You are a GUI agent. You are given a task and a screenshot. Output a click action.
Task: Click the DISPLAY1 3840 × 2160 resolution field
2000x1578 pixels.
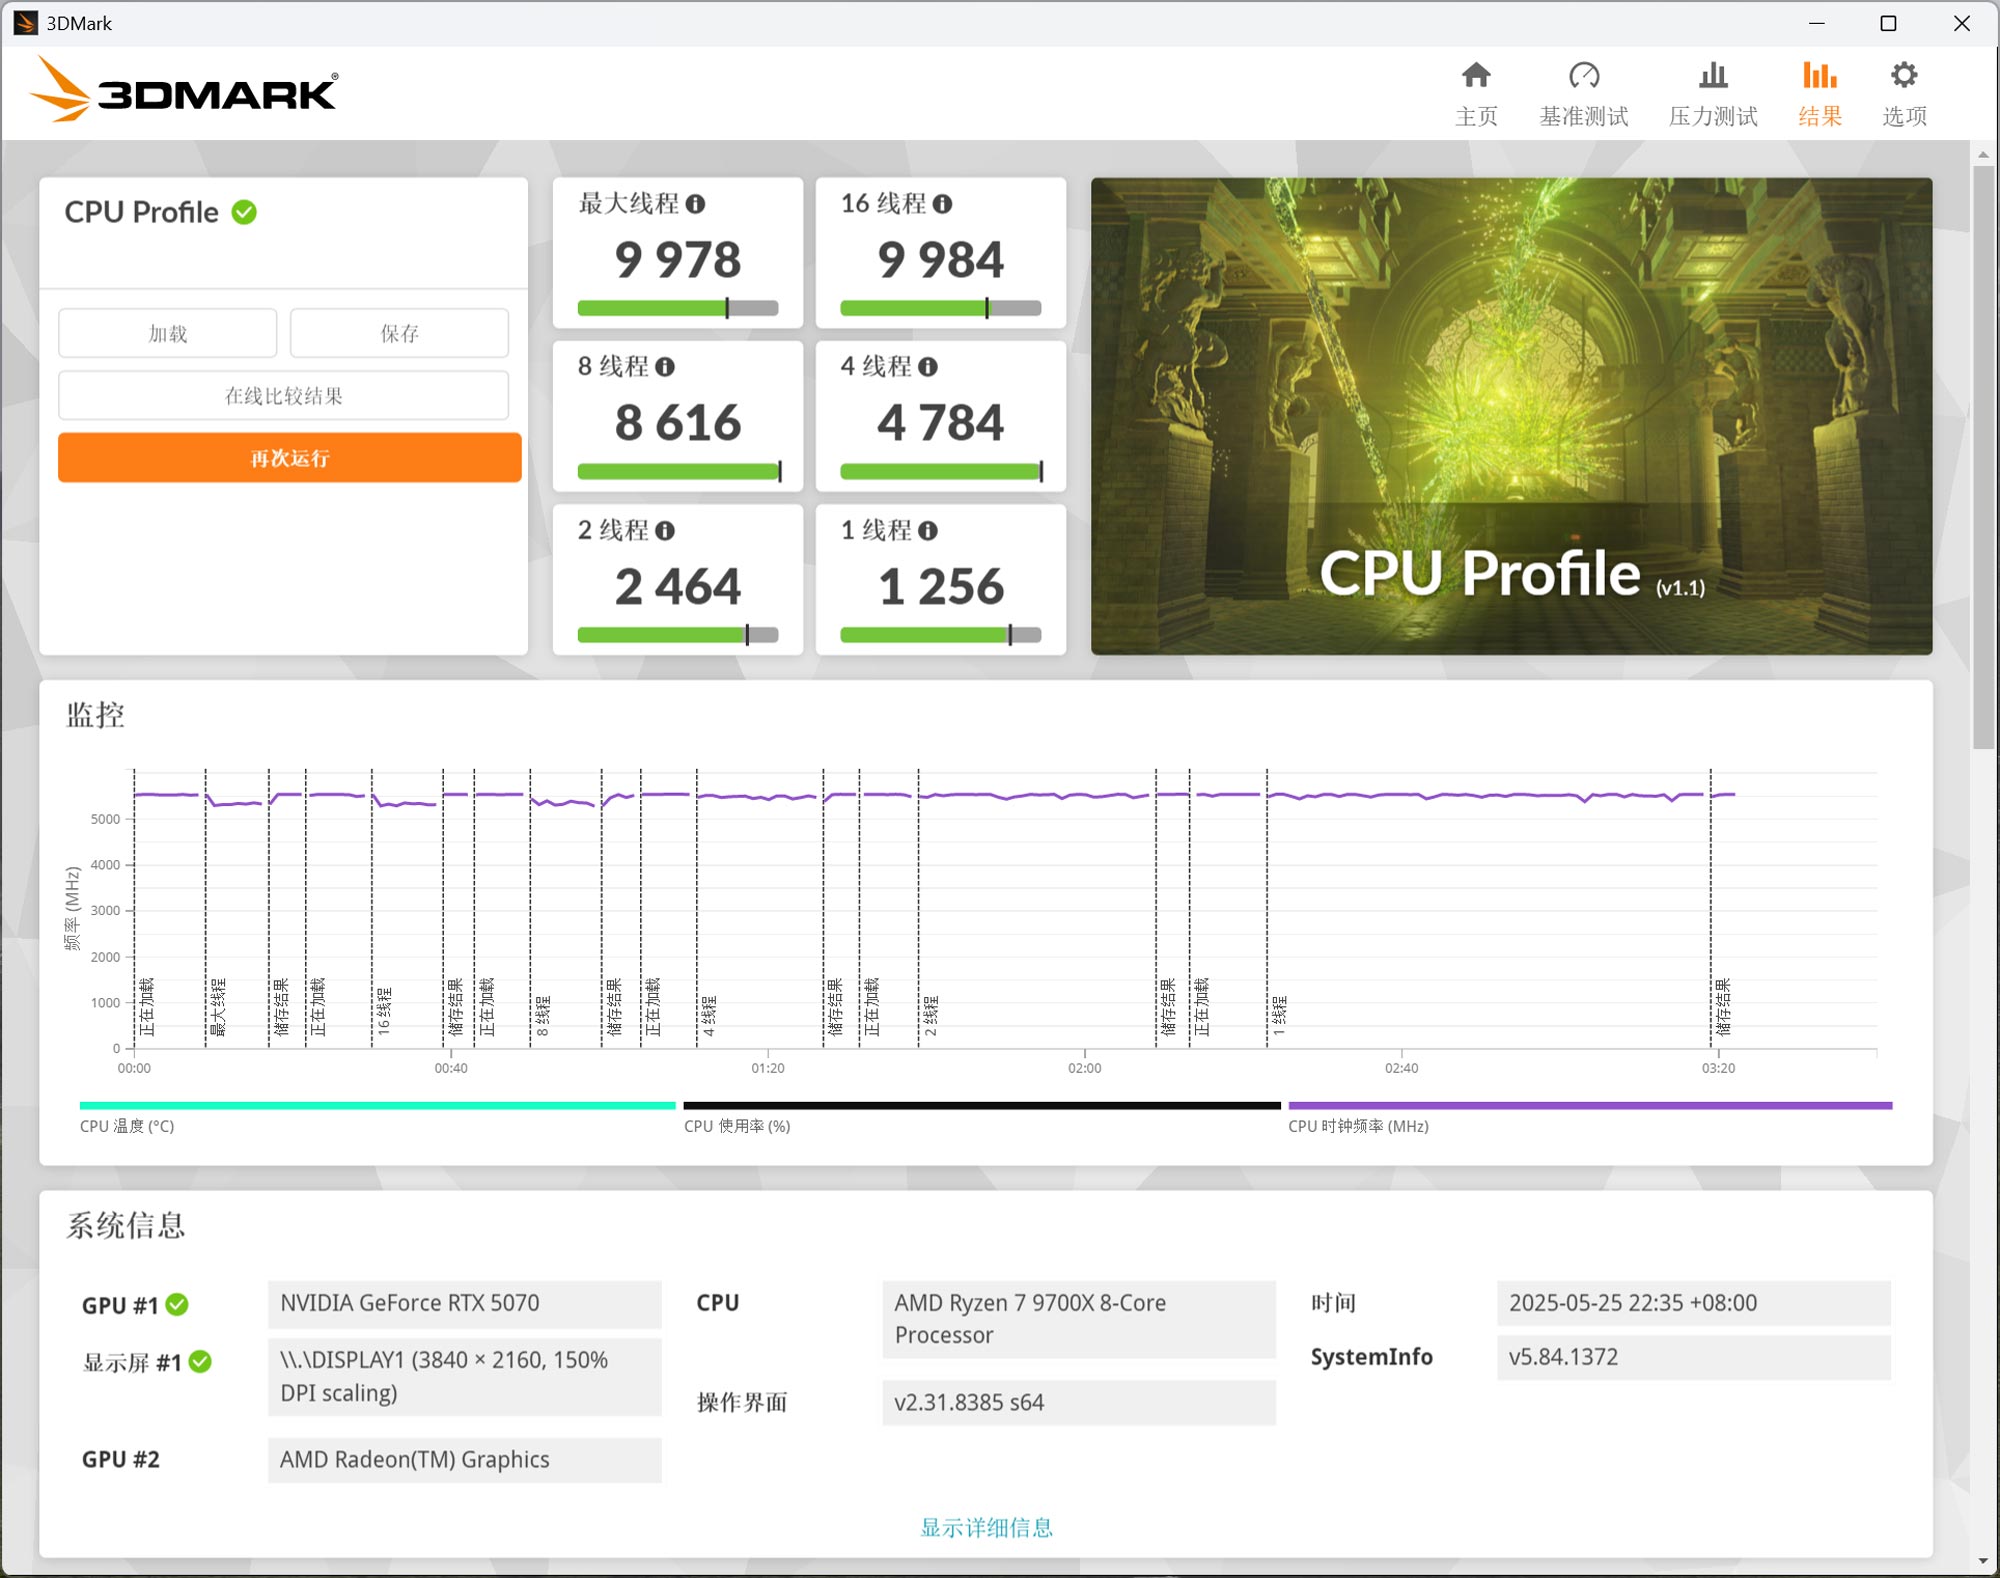pyautogui.click(x=464, y=1377)
